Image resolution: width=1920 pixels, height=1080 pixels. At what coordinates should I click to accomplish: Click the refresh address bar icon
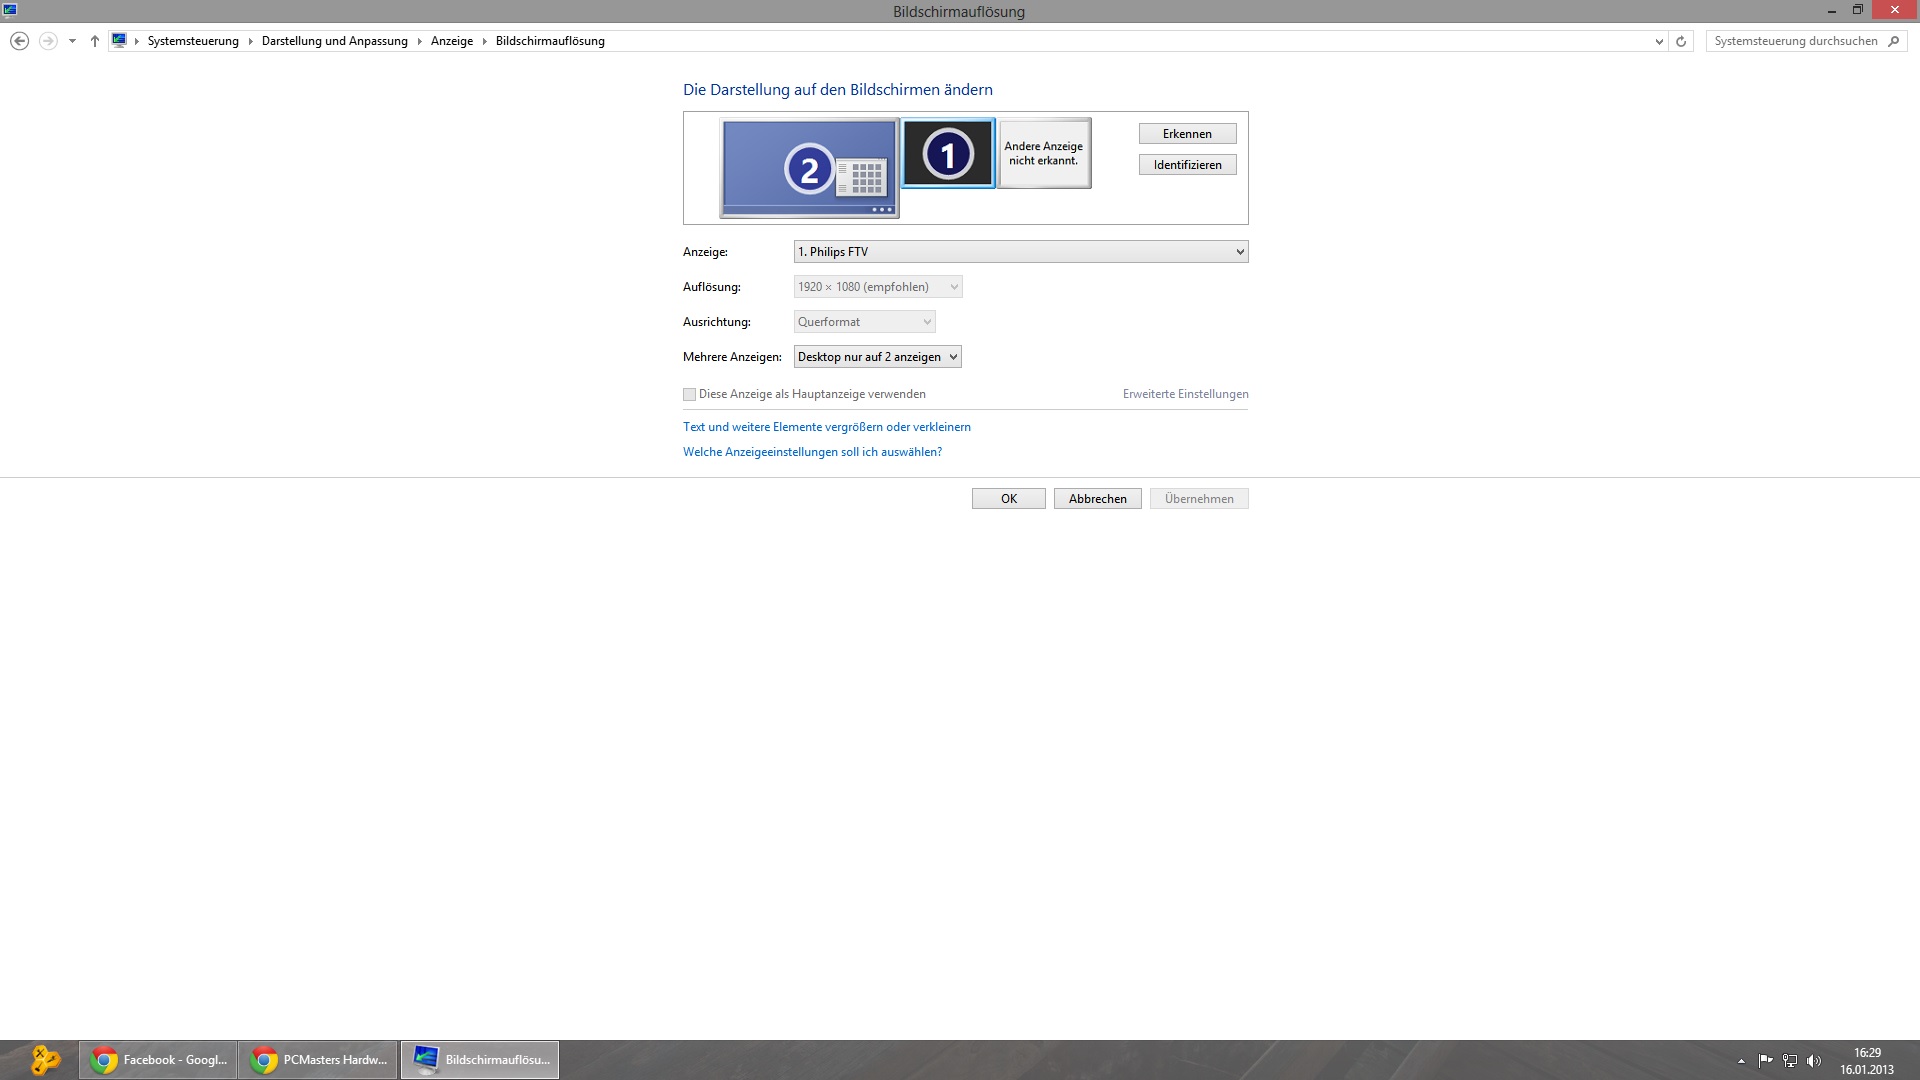[x=1681, y=41]
